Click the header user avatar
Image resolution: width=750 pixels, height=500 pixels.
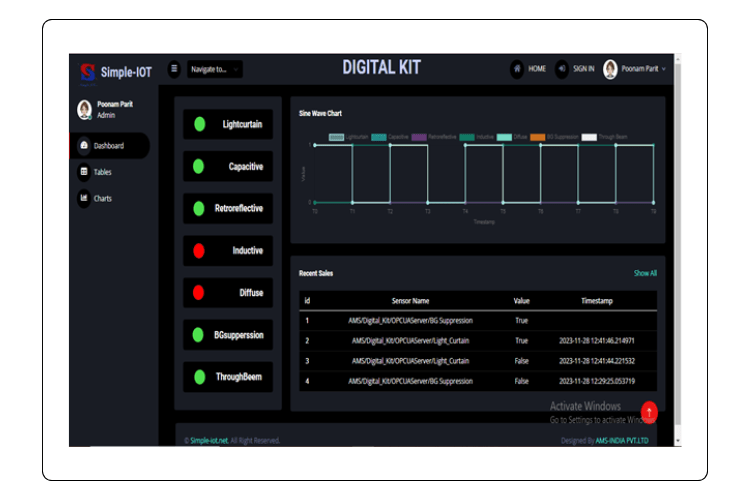[x=610, y=69]
